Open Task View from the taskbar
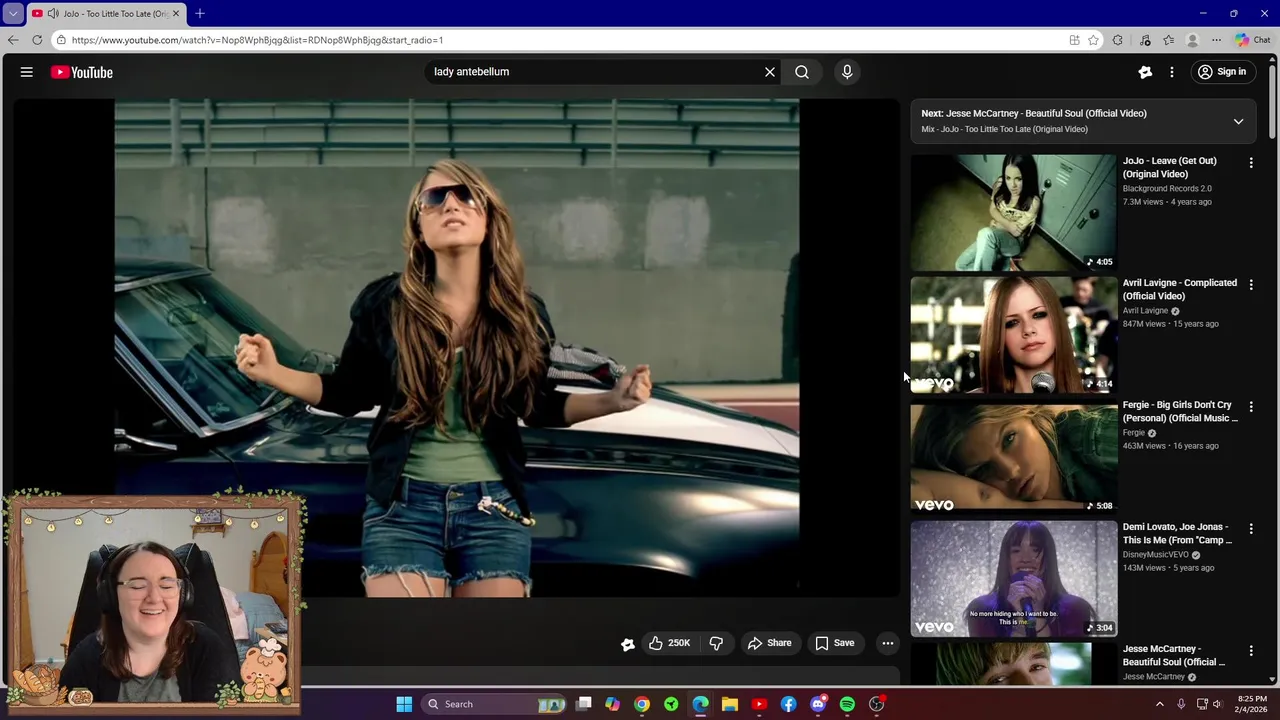Image resolution: width=1280 pixels, height=720 pixels. pyautogui.click(x=584, y=704)
